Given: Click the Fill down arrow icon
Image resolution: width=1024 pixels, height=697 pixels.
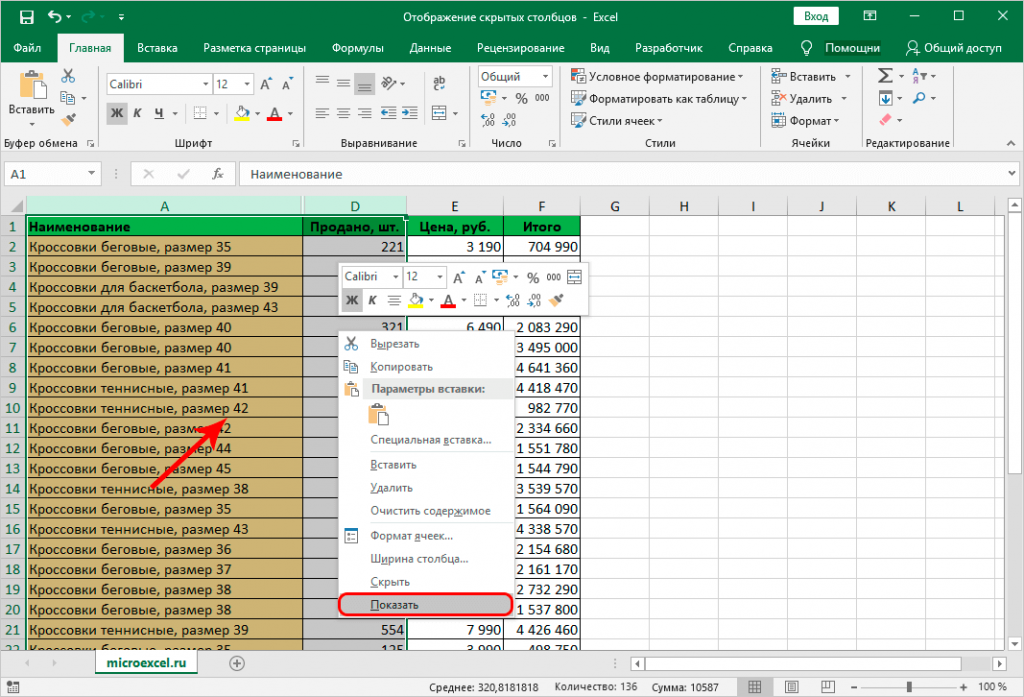Looking at the screenshot, I should [886, 99].
